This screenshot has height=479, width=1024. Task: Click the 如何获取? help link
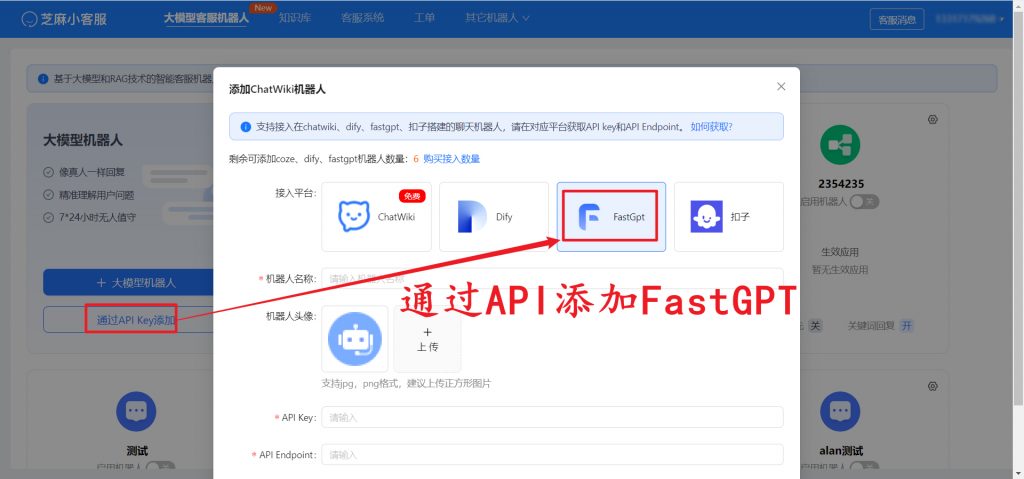712,127
